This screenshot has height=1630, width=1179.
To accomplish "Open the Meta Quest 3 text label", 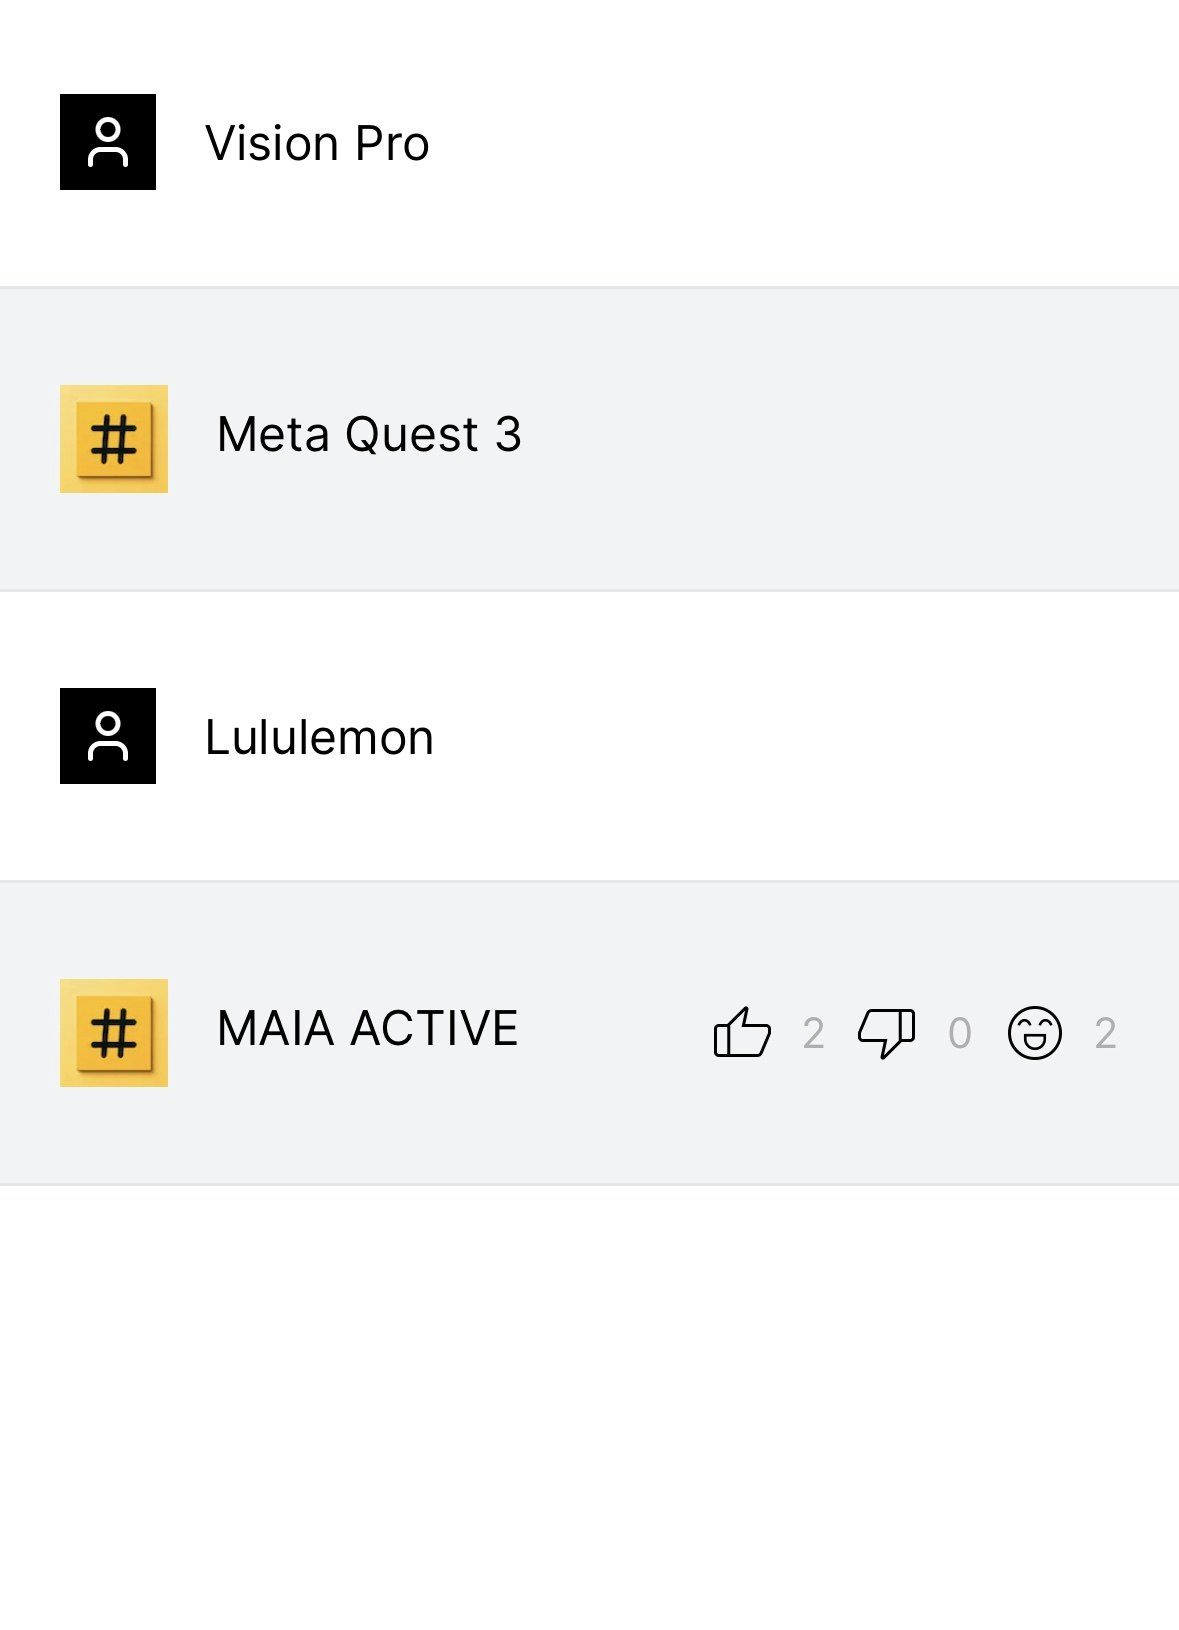I will (369, 435).
